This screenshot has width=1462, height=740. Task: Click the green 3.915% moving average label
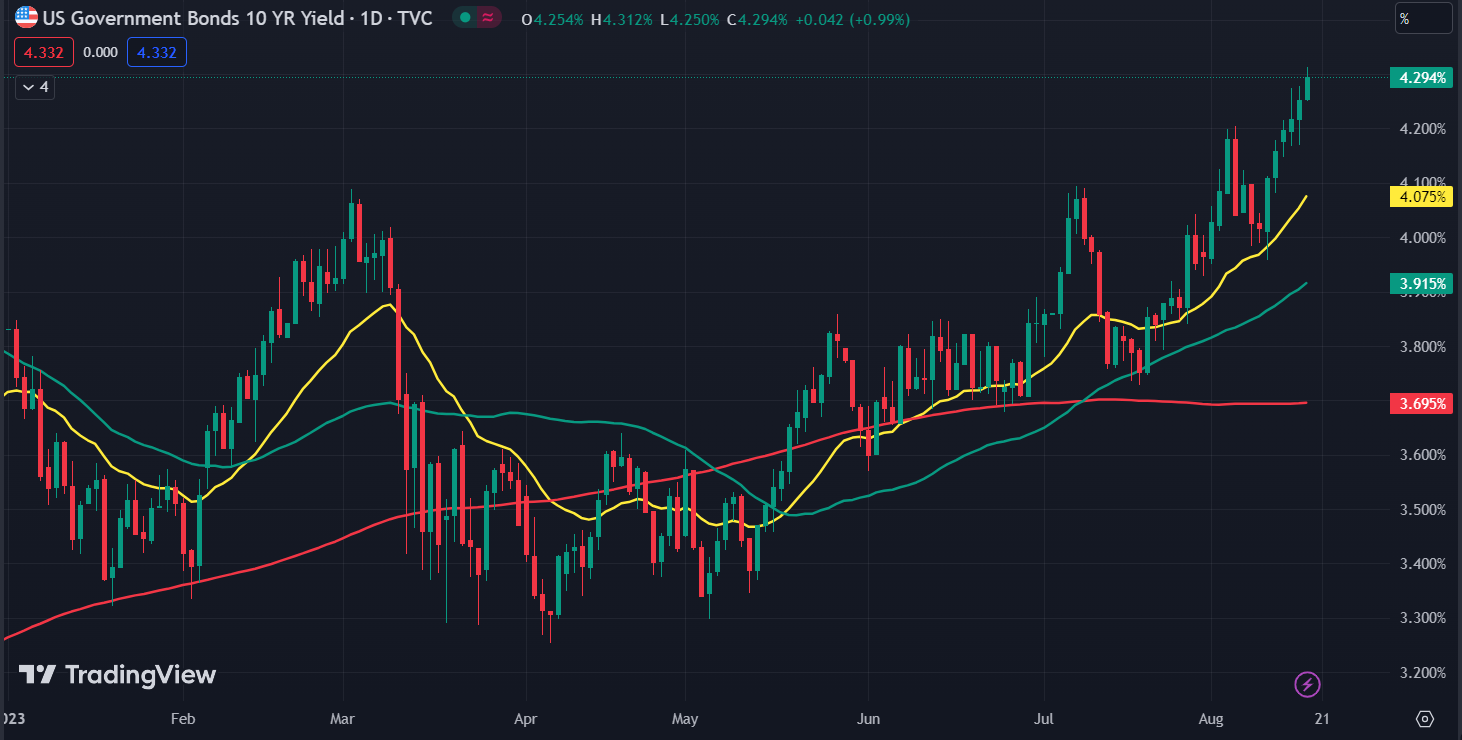pos(1421,284)
